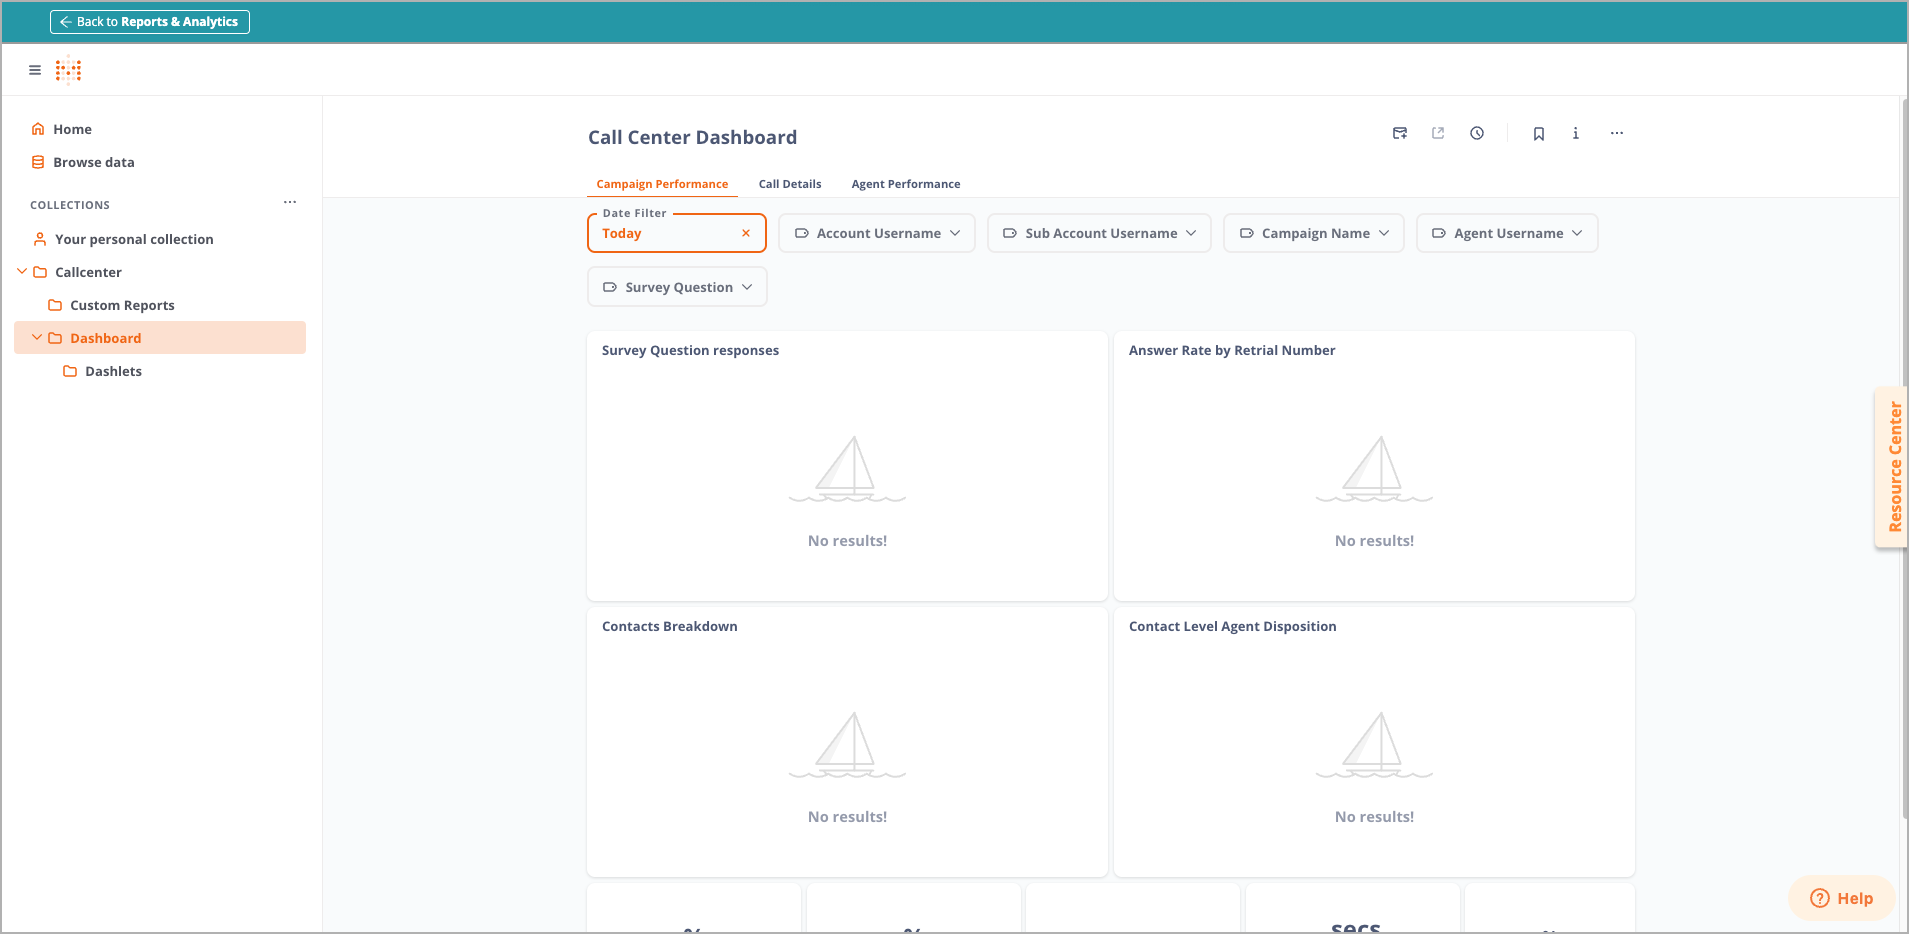1909x934 pixels.
Task: Open the Collections ellipsis menu
Action: (290, 202)
